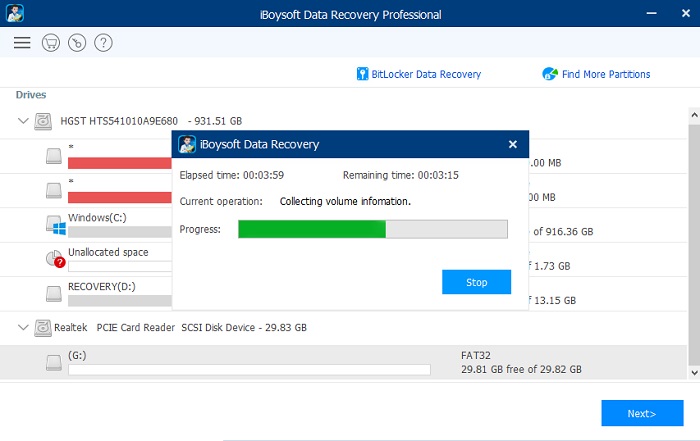Select second unnamed partition drive icon

tap(54, 190)
